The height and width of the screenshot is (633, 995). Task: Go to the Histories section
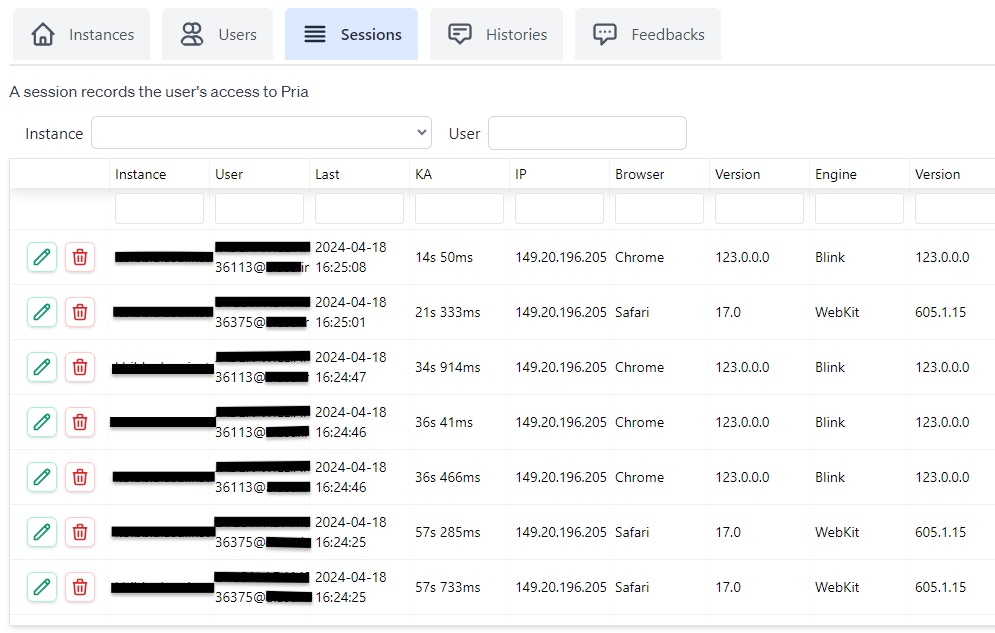pyautogui.click(x=496, y=33)
